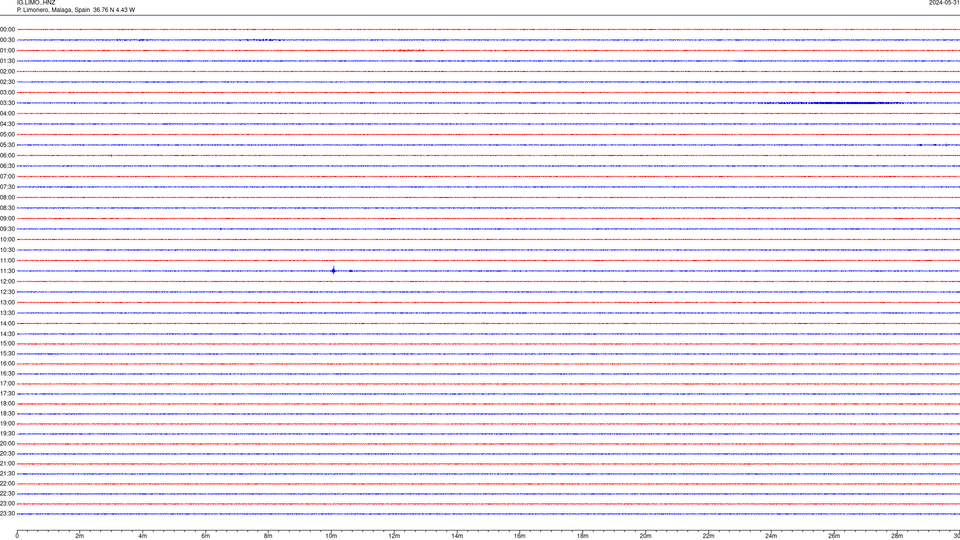The width and height of the screenshot is (960, 540).
Task: Click the seismic spike on the 11:30 trace
Action: 333,271
